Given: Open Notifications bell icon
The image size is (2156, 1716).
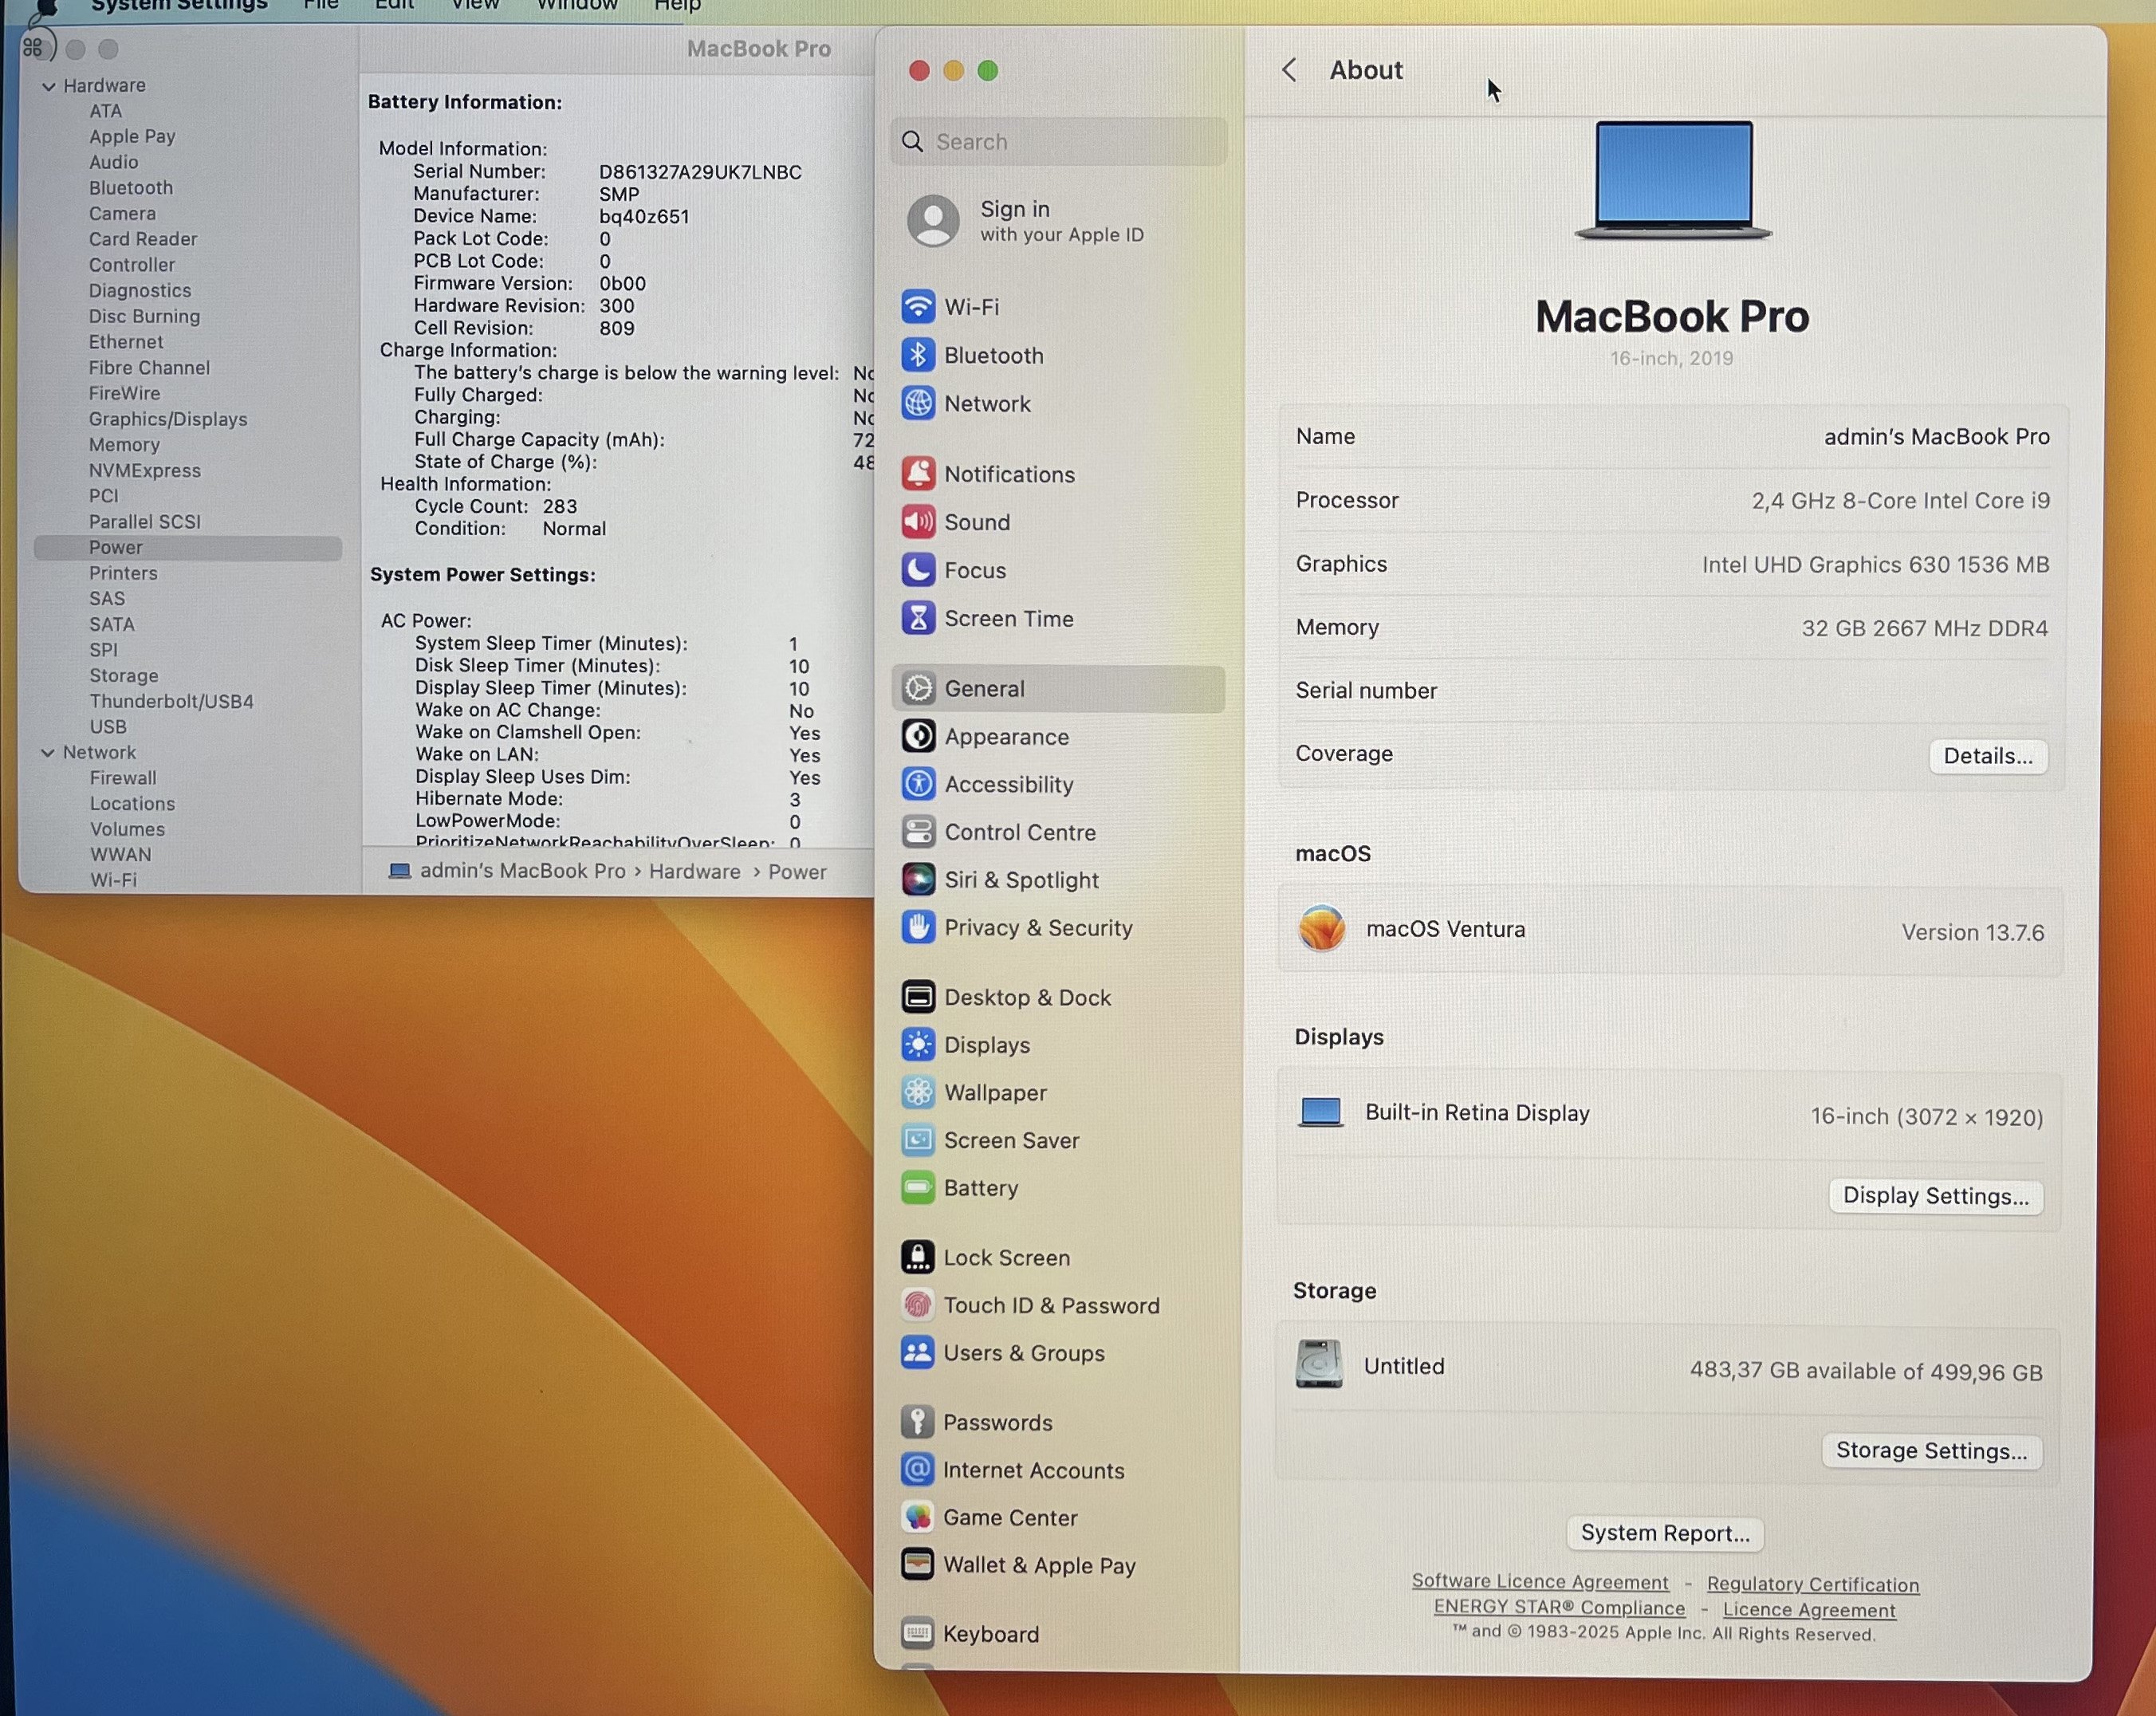Looking at the screenshot, I should pyautogui.click(x=918, y=474).
